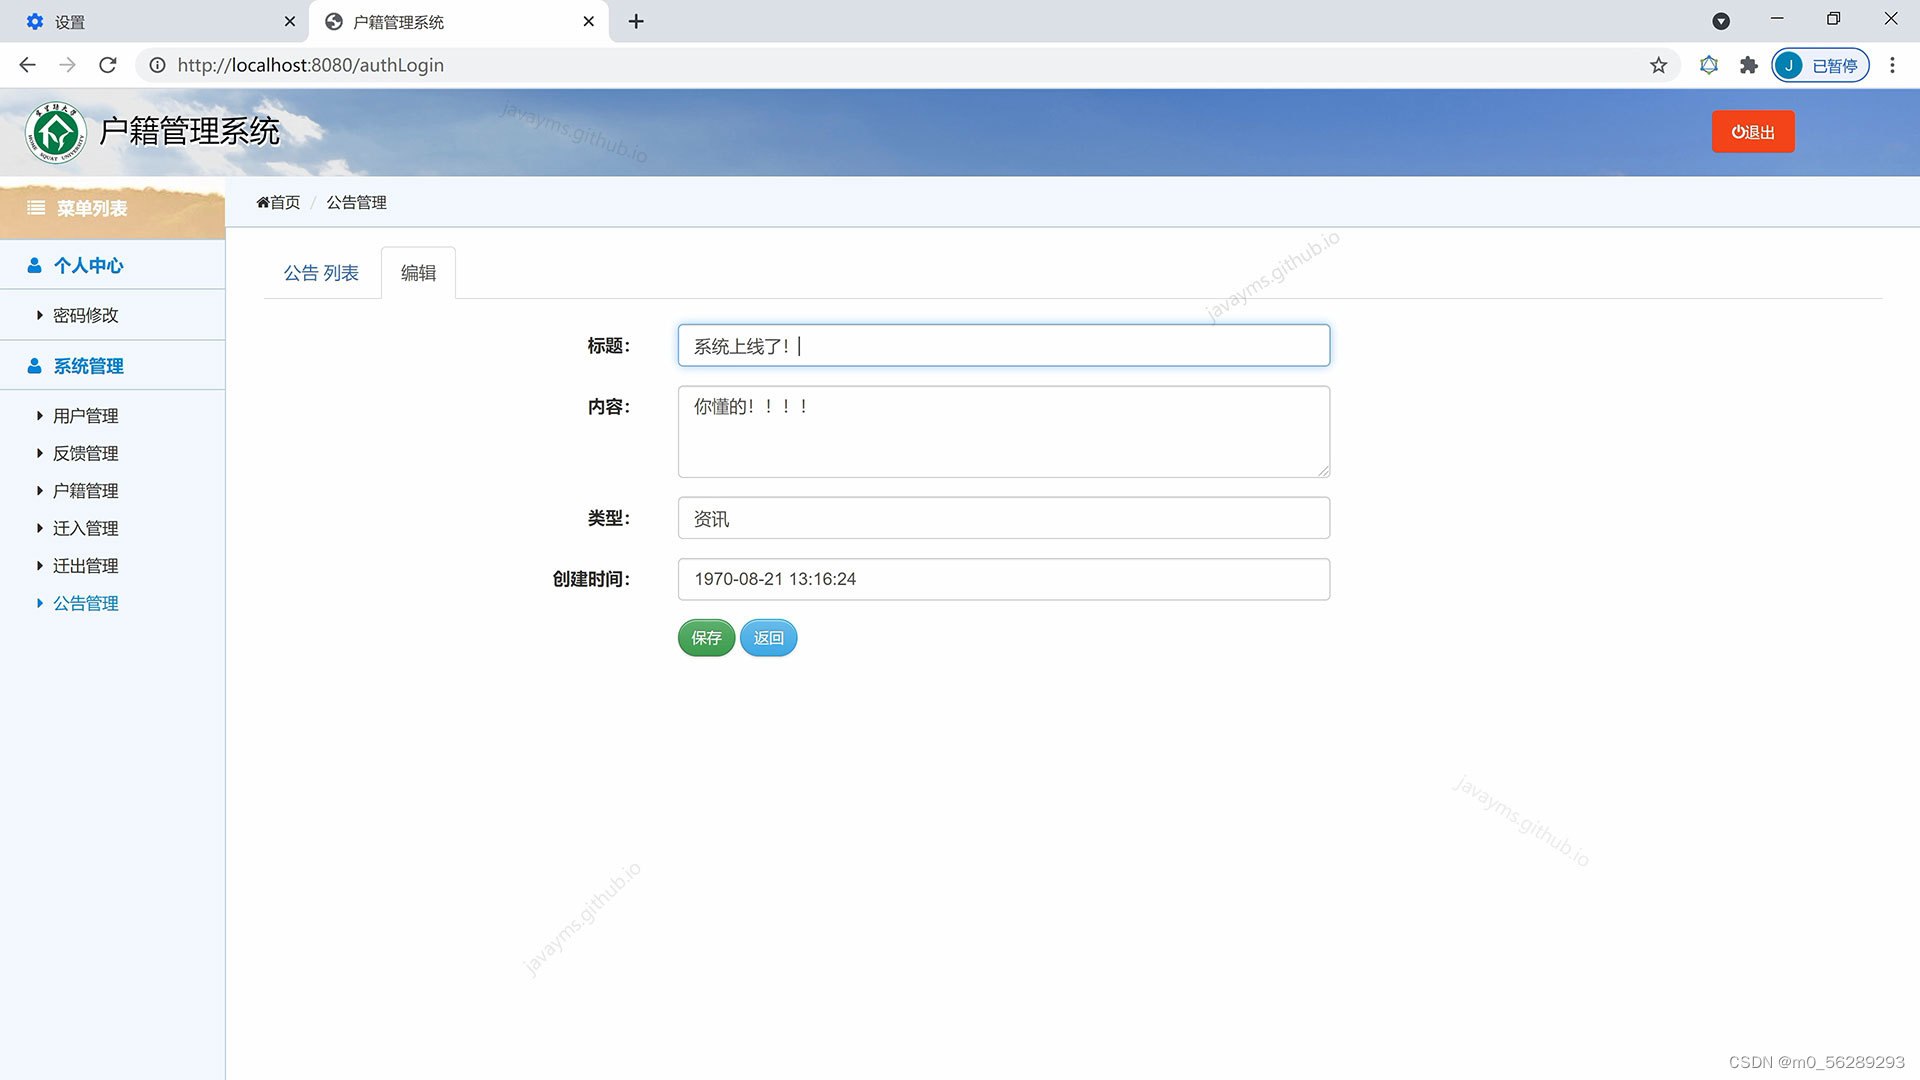Open Chrome three-dot menu
Image resolution: width=1920 pixels, height=1080 pixels.
click(x=1891, y=65)
